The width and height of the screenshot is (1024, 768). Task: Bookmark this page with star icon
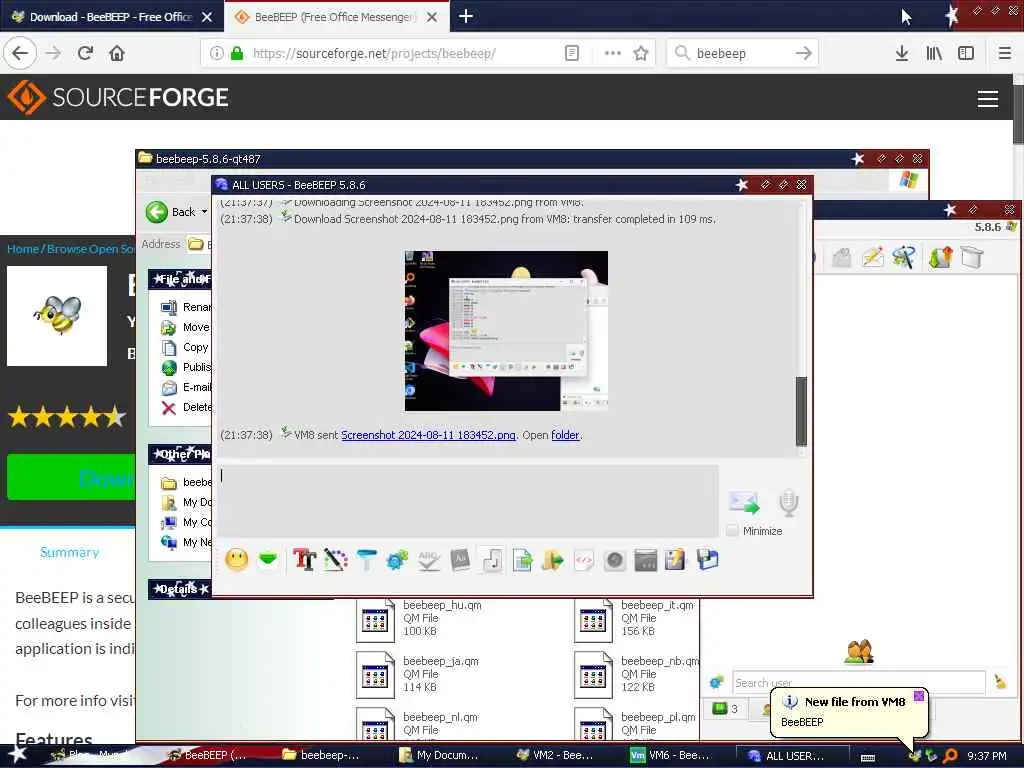pos(641,54)
